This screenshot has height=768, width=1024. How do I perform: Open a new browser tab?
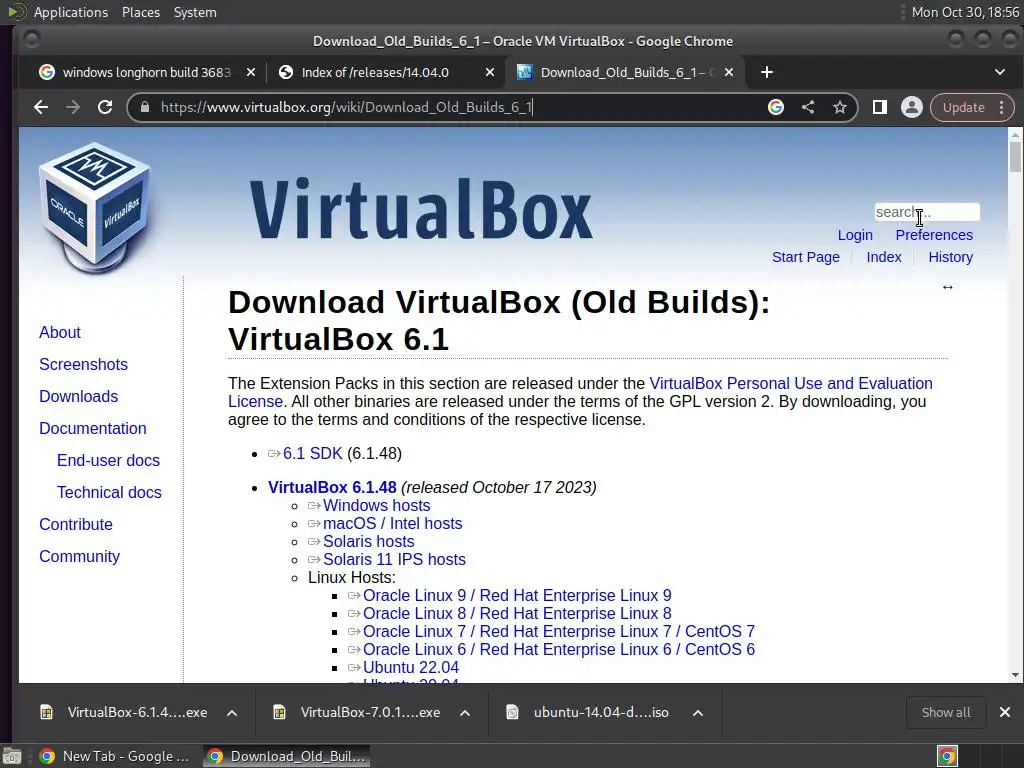pos(767,72)
